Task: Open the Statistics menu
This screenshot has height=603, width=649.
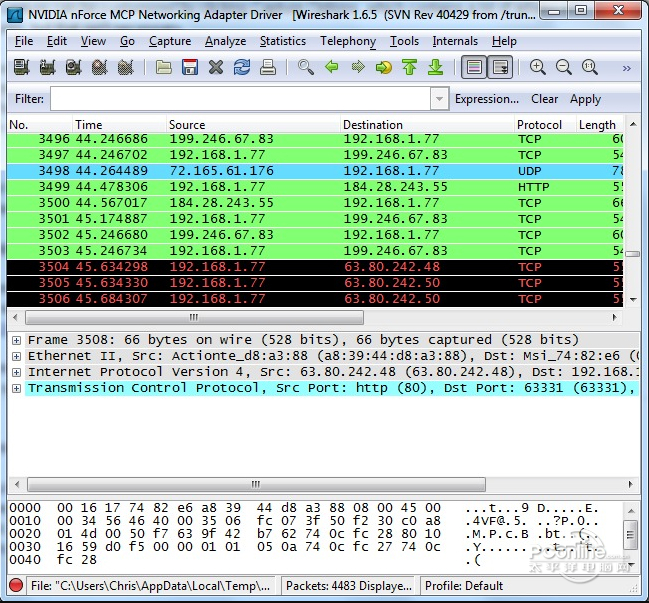Action: 283,41
